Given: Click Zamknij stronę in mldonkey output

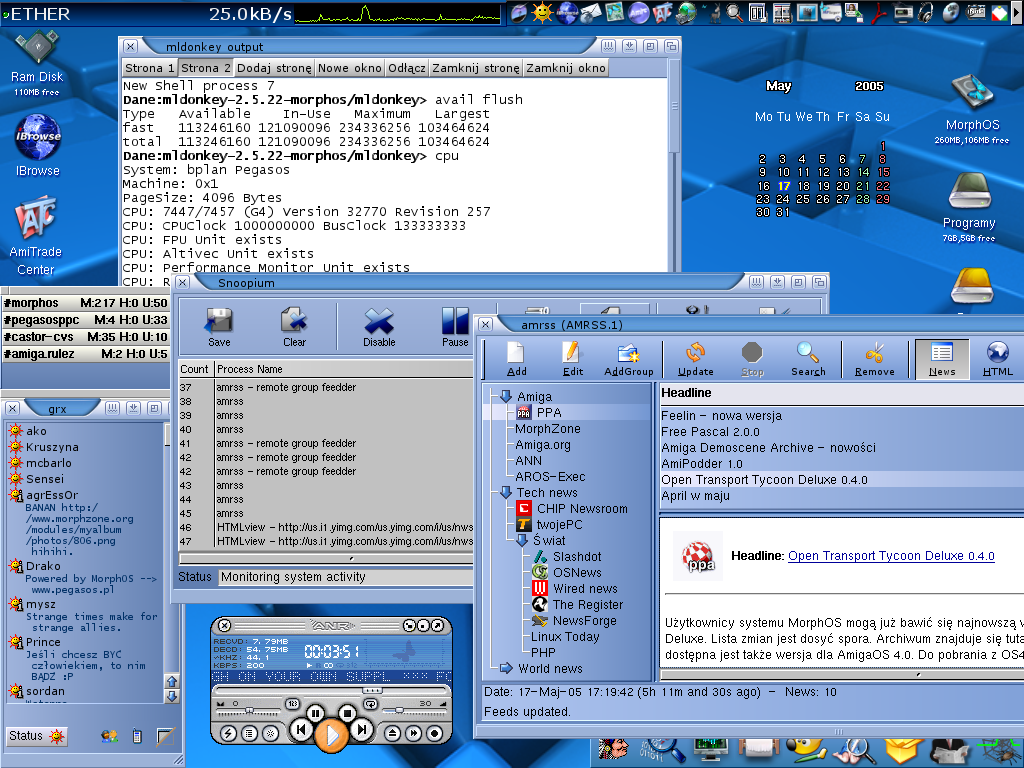Looking at the screenshot, I should point(476,68).
